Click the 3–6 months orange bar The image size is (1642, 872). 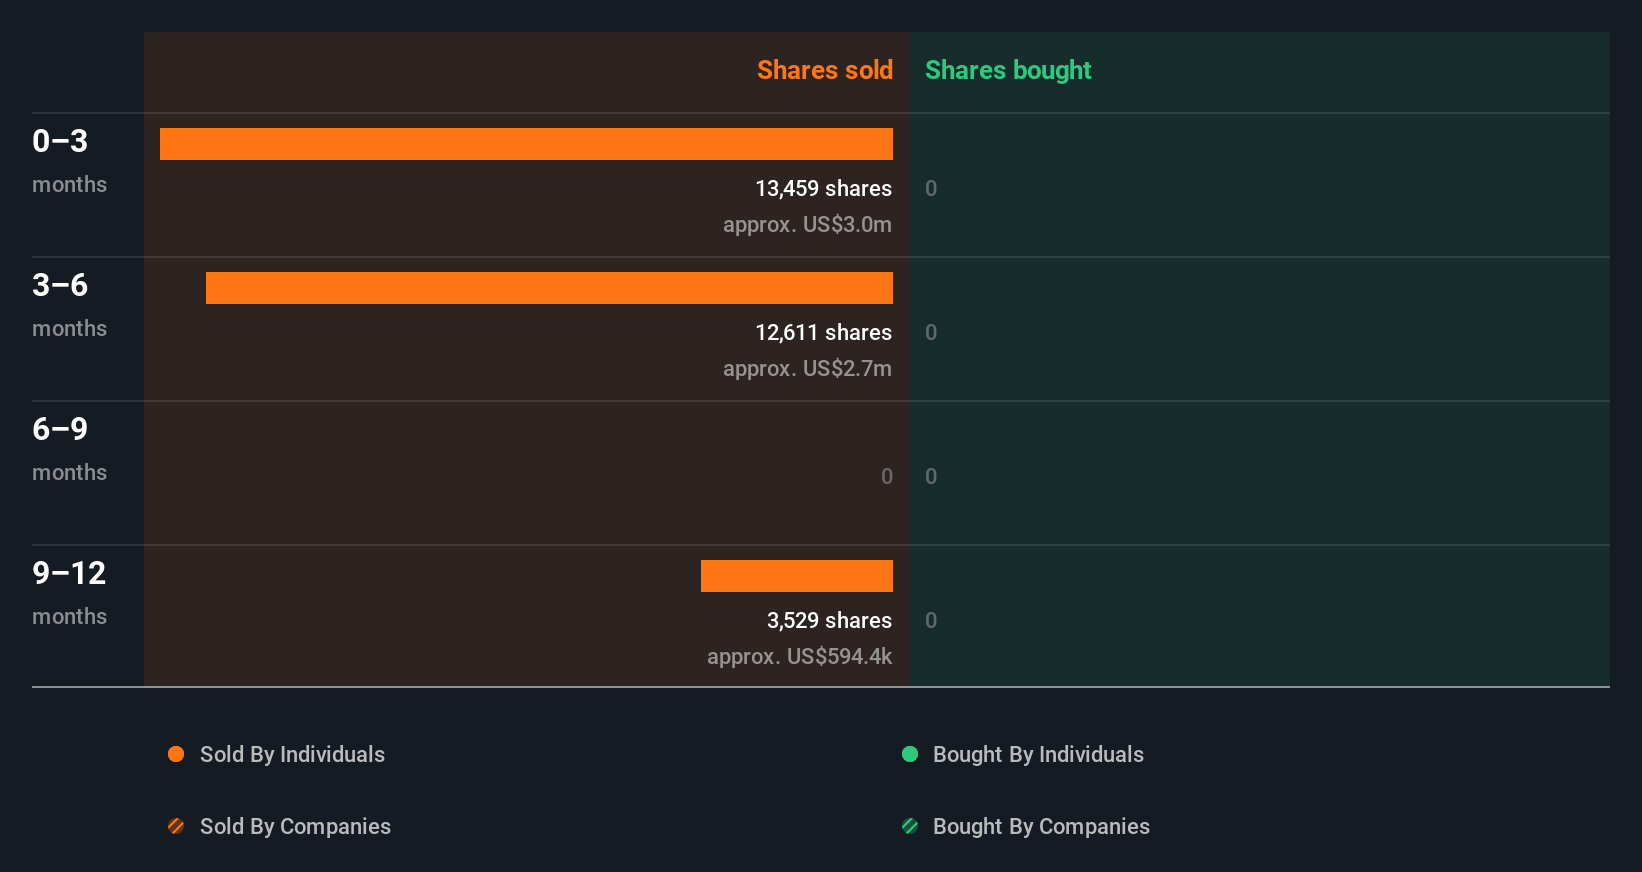[x=549, y=288]
